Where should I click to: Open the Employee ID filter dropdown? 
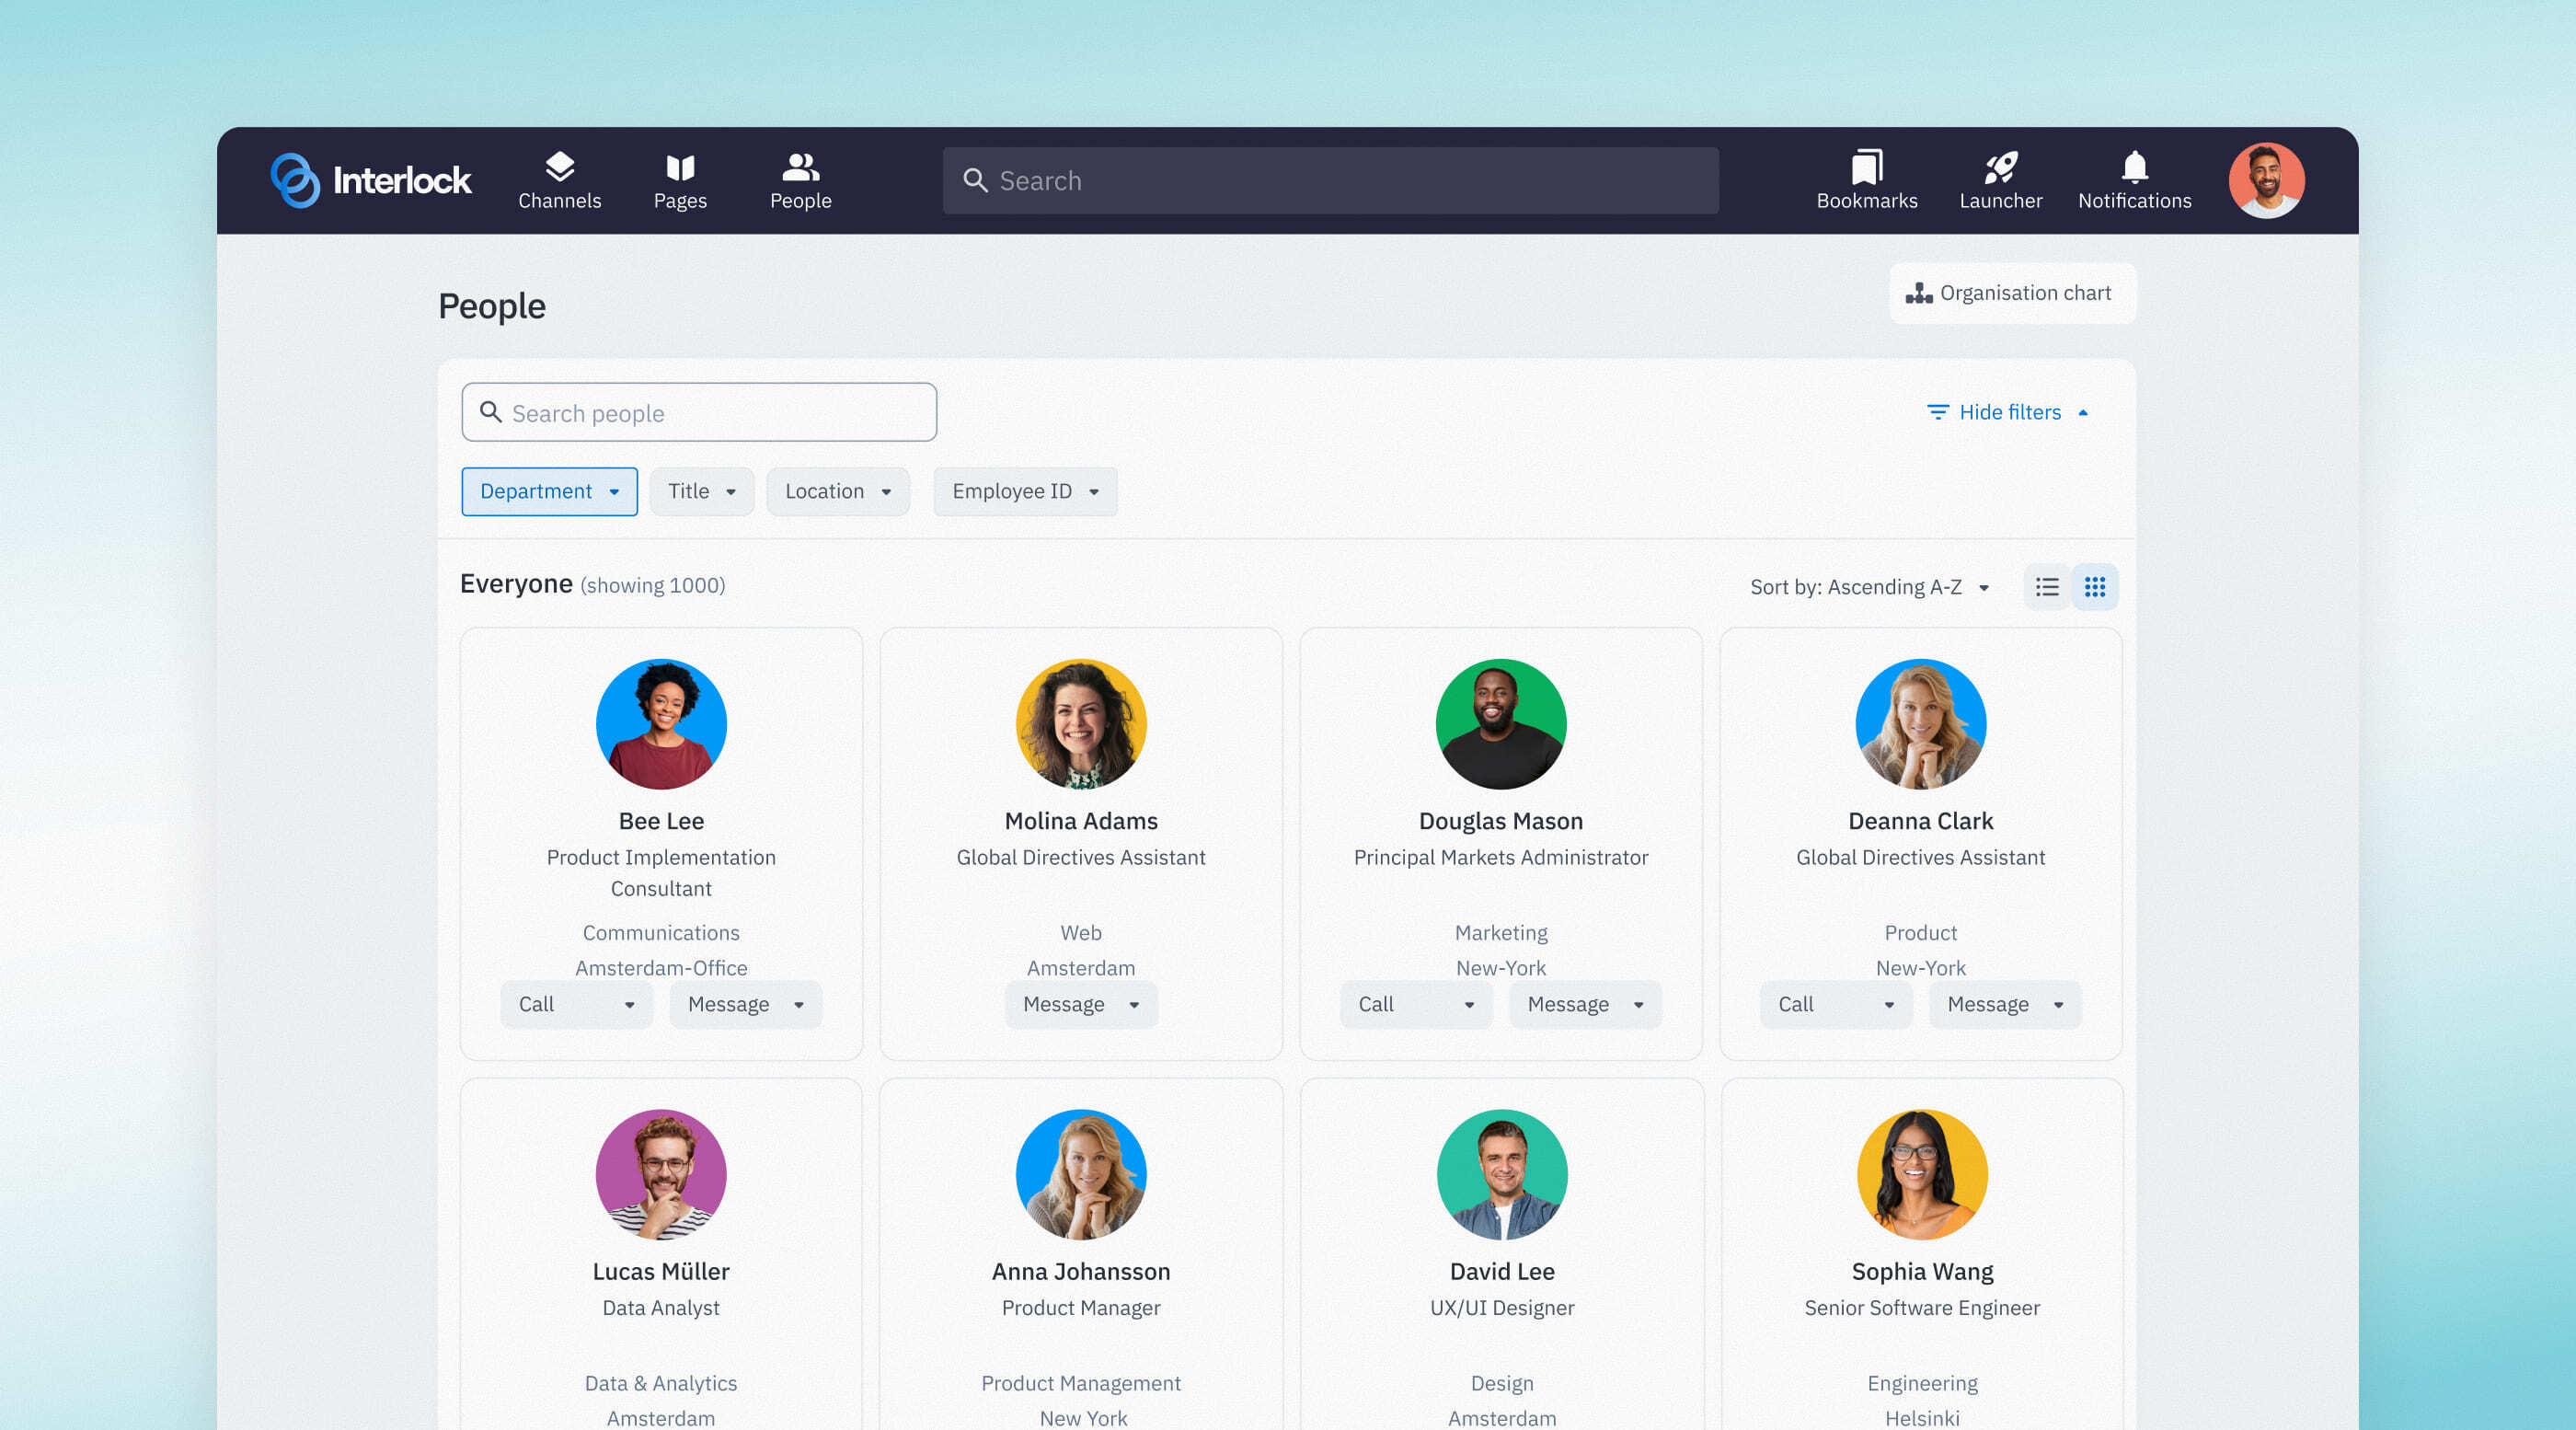pyautogui.click(x=1025, y=491)
